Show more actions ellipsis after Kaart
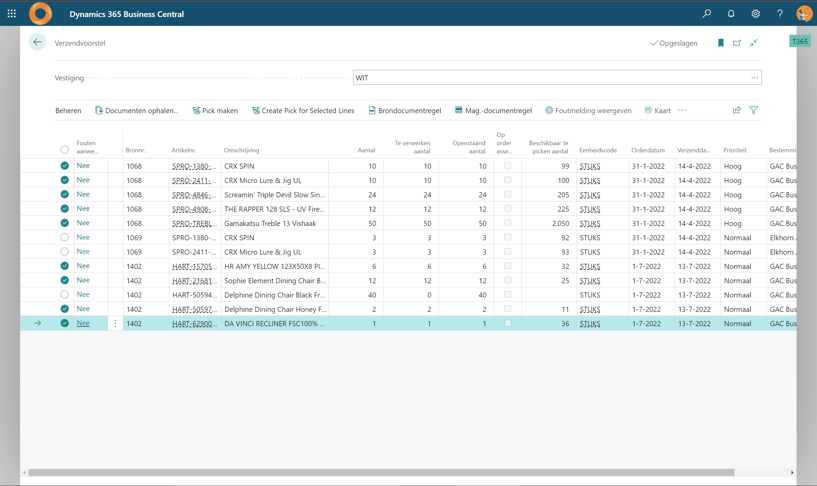Image resolution: width=817 pixels, height=486 pixels. point(682,110)
